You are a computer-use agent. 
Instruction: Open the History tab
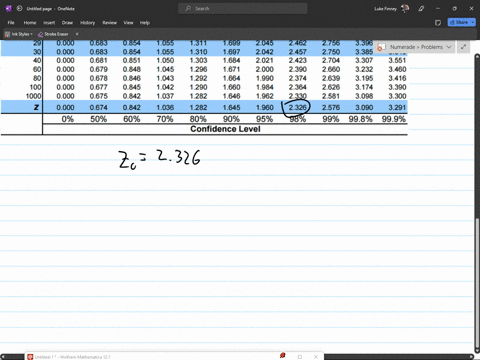point(87,23)
